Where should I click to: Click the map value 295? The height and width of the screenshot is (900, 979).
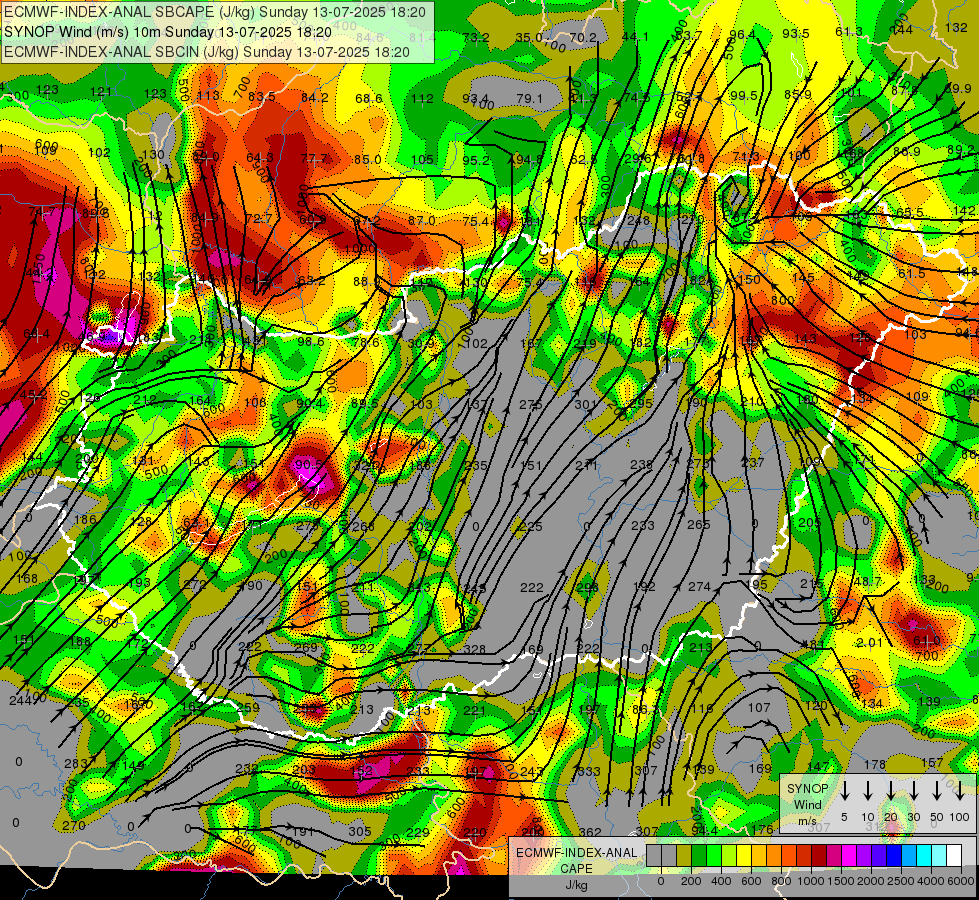coord(641,405)
